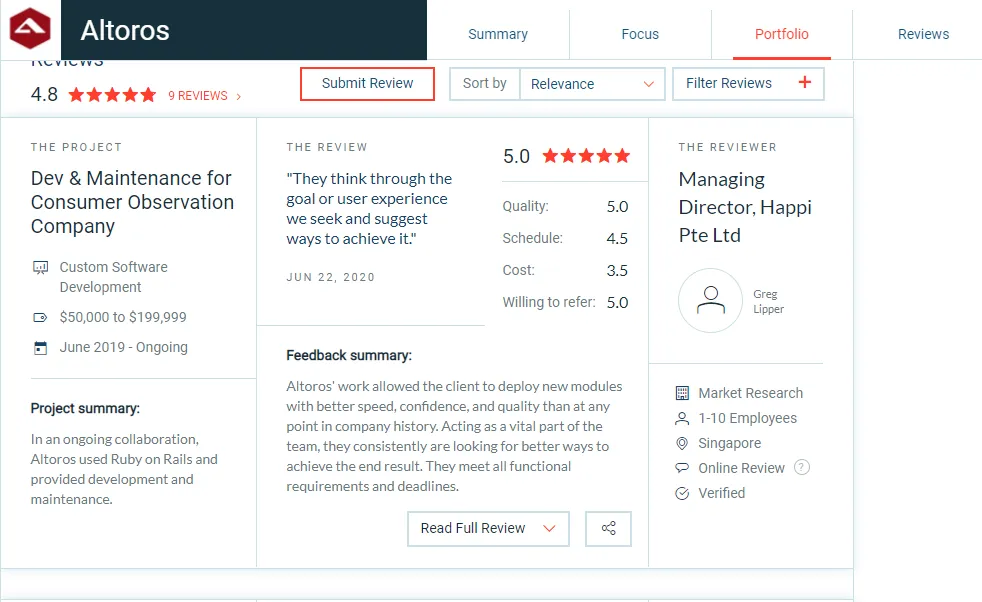Click the Submit Review button
The height and width of the screenshot is (602, 982).
[x=367, y=84]
